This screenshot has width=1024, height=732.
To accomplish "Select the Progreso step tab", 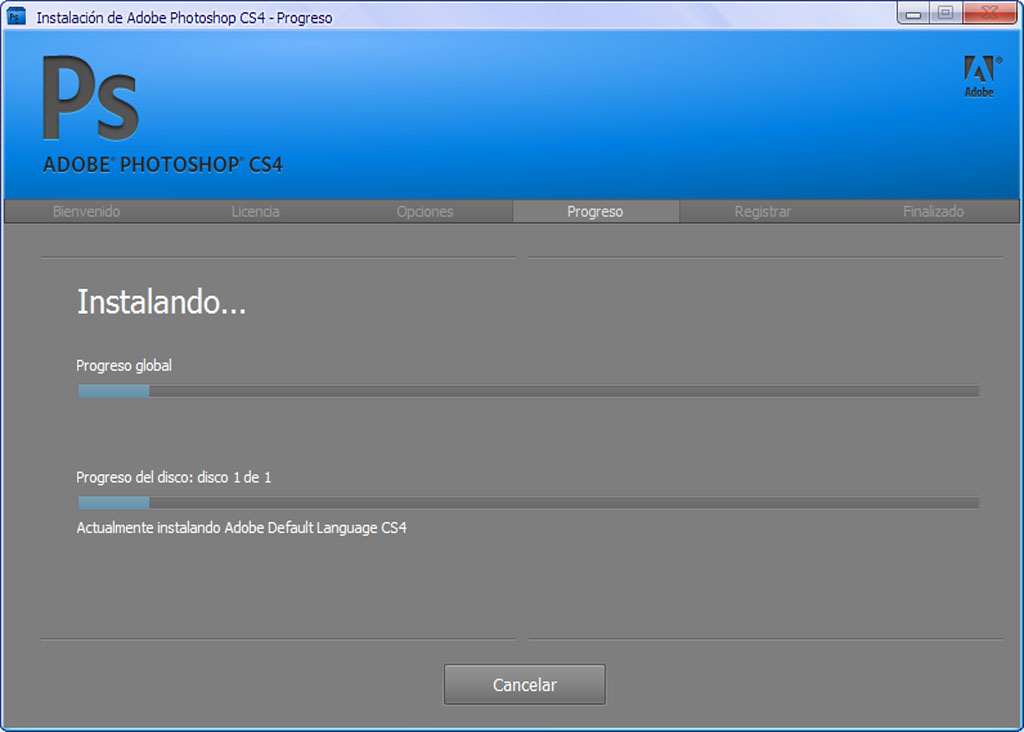I will point(595,212).
